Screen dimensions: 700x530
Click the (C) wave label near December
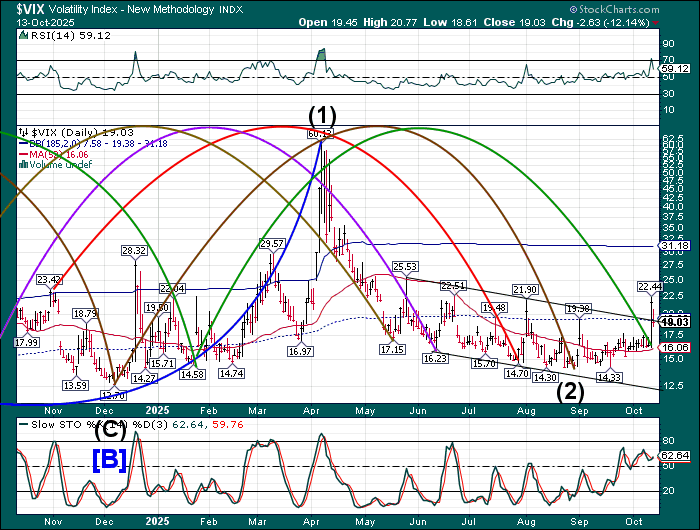(x=109, y=433)
